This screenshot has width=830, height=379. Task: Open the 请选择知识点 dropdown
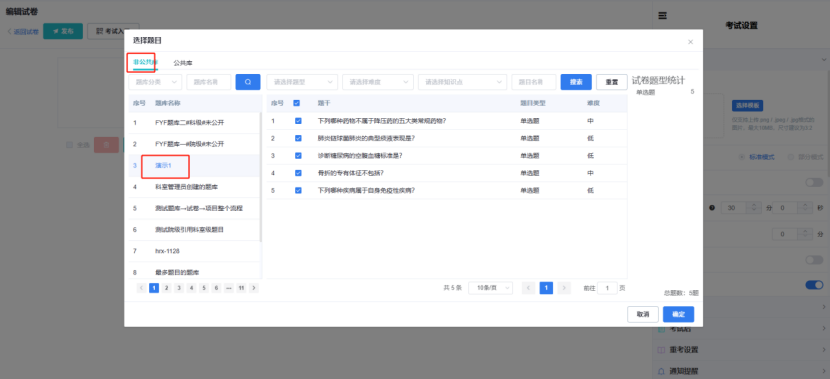(463, 82)
